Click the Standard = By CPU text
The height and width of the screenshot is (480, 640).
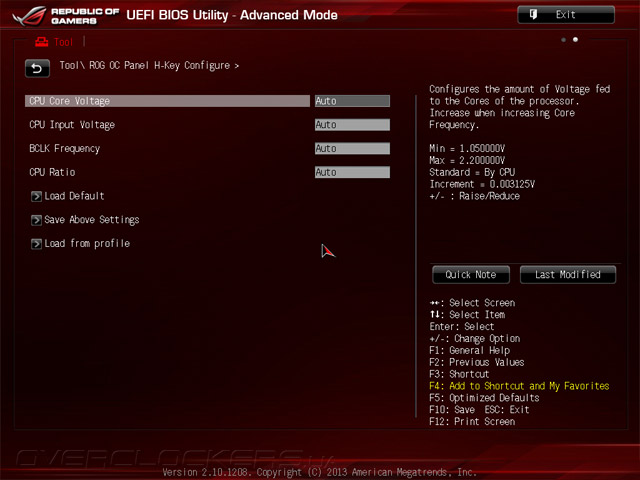[x=472, y=172]
